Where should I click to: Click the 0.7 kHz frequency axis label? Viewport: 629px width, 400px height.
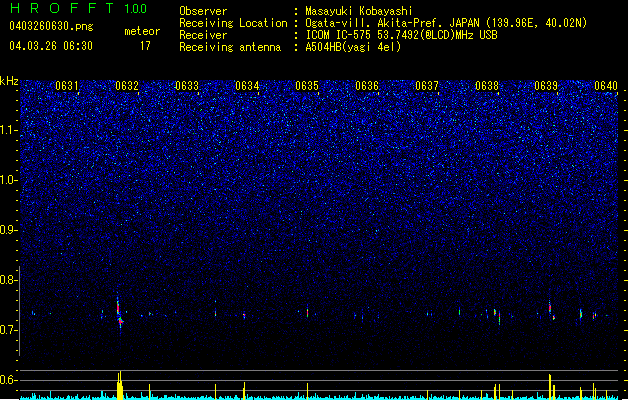pyautogui.click(x=9, y=330)
